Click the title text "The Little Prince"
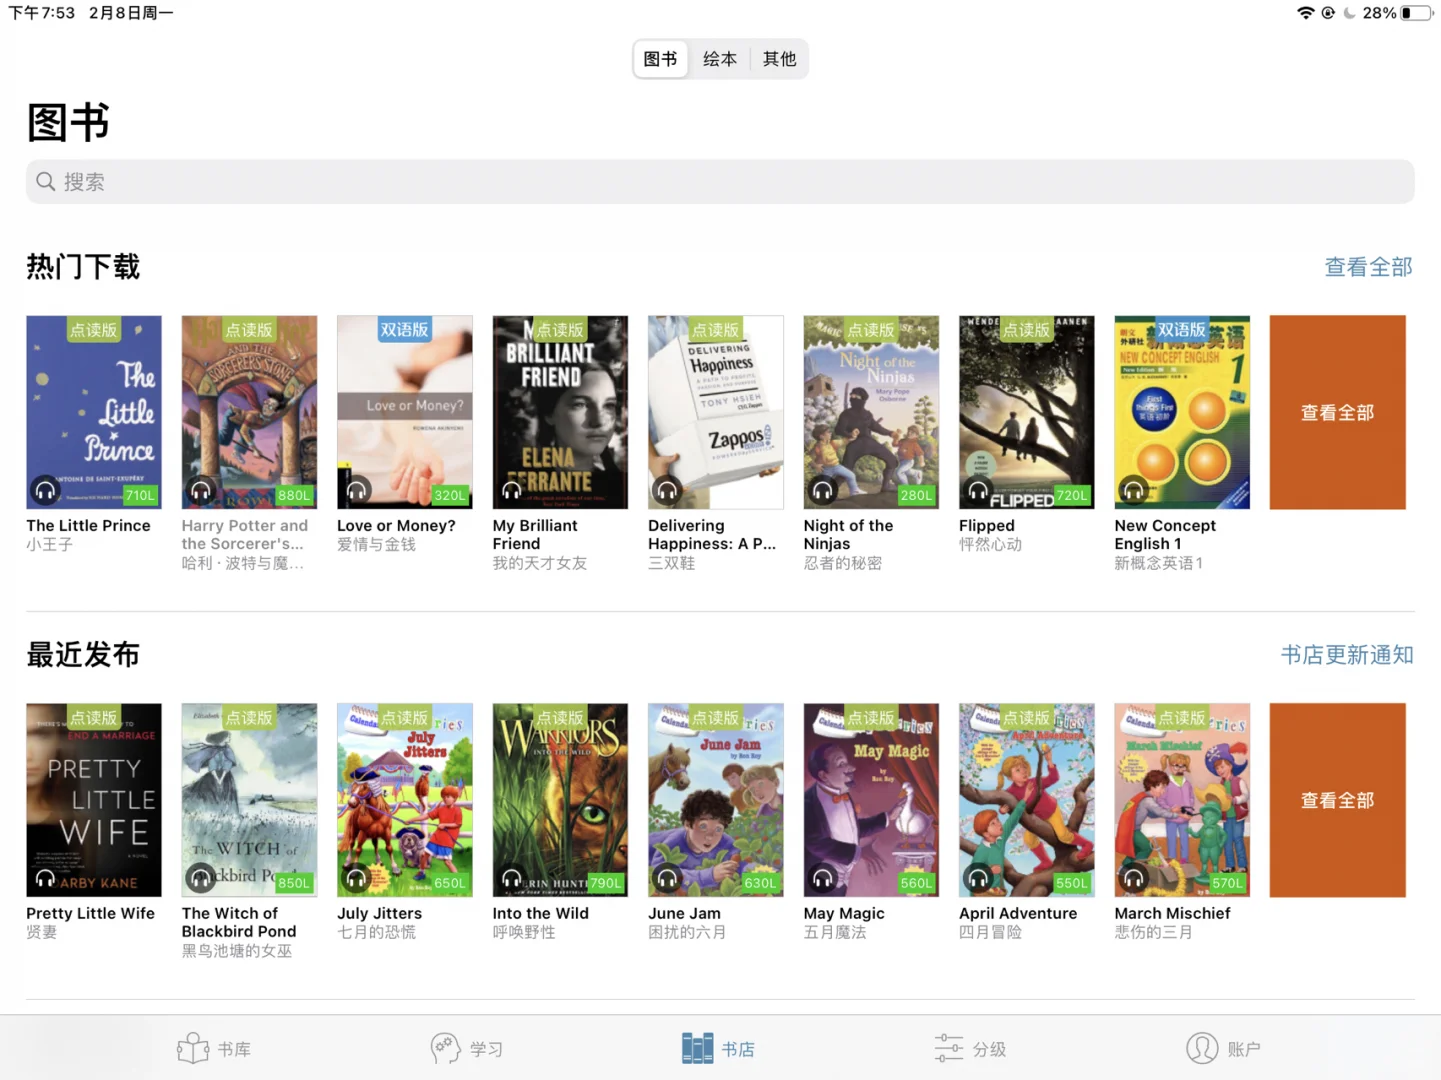This screenshot has height=1080, width=1441. (89, 526)
